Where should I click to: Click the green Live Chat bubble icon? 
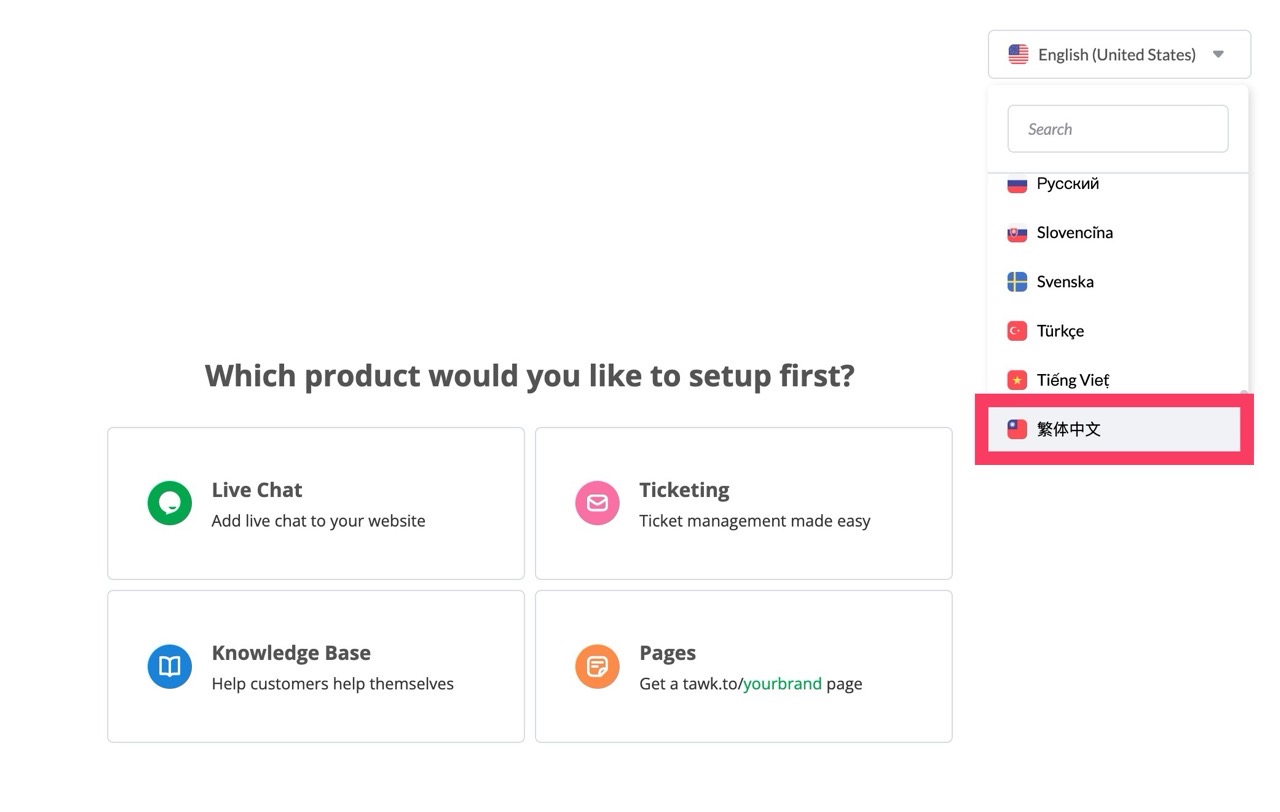click(x=170, y=504)
